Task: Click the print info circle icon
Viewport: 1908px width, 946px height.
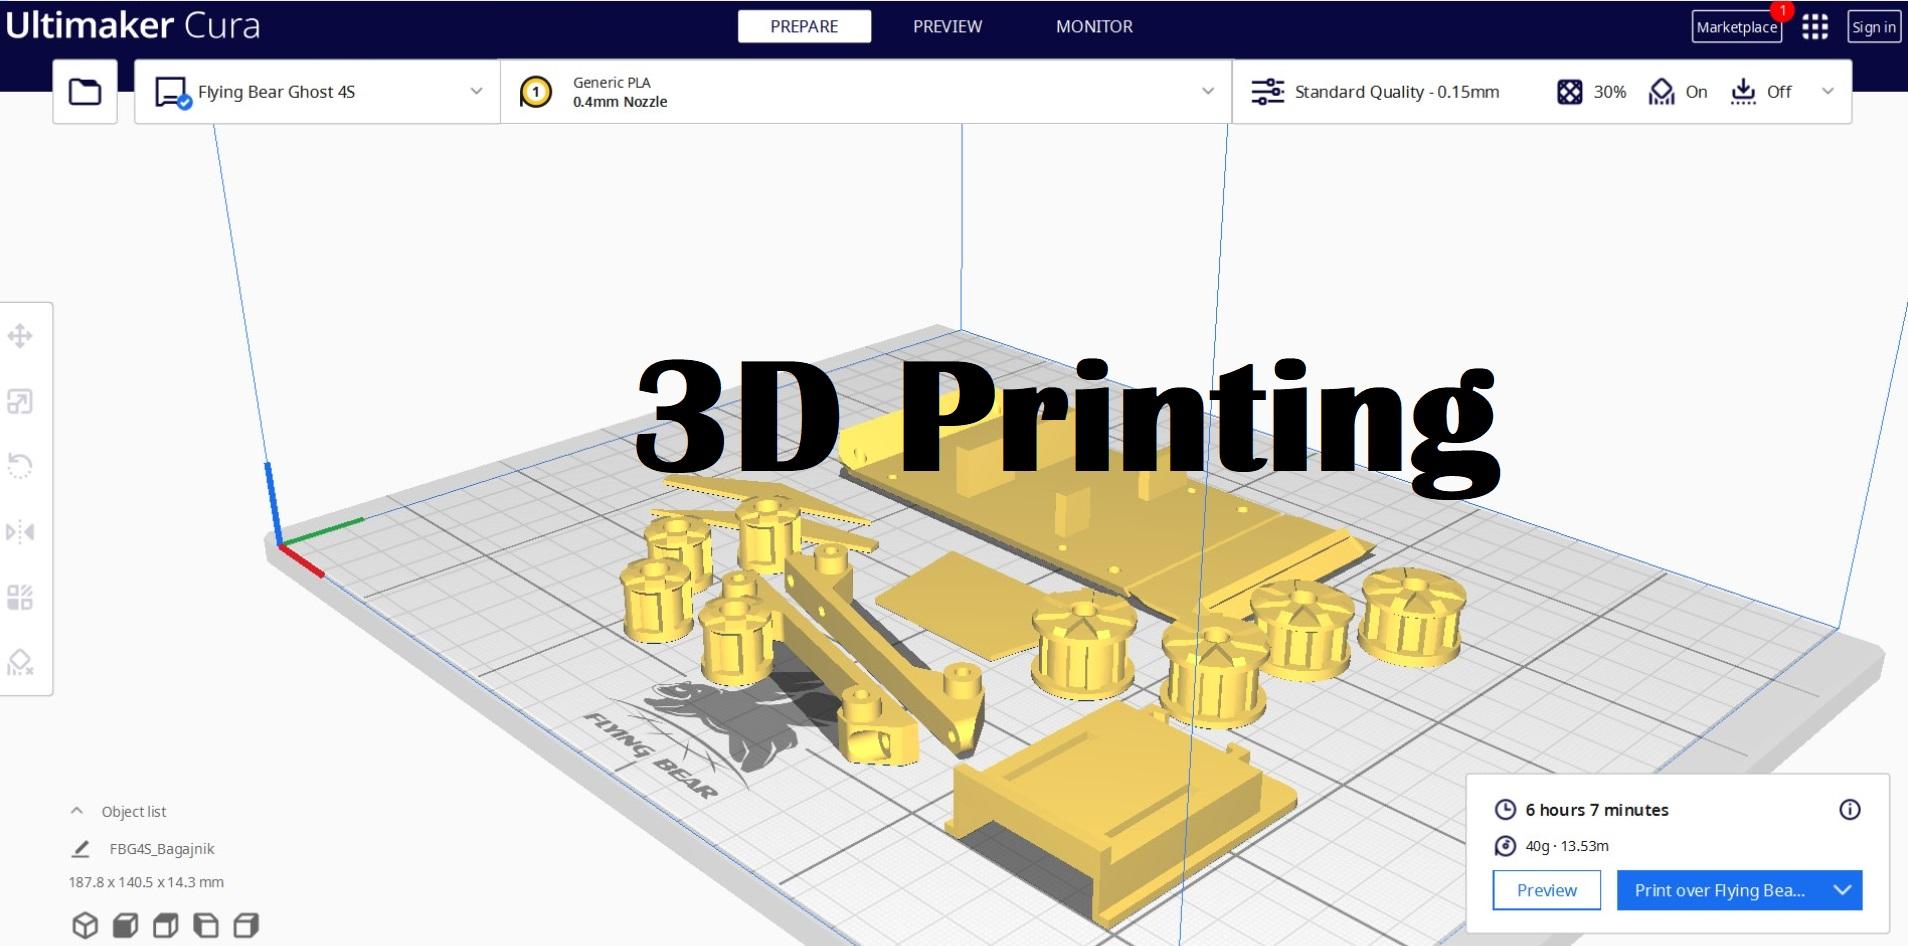Action: pos(1850,810)
